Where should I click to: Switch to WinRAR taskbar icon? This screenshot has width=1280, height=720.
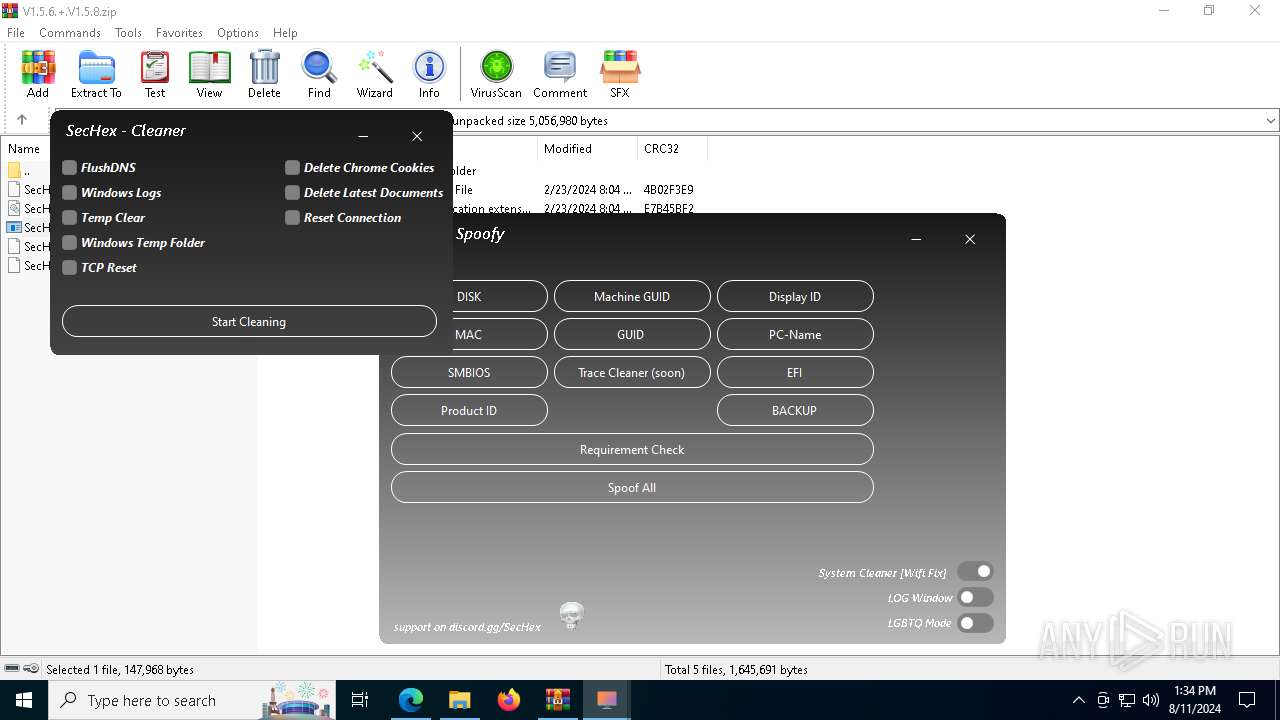coord(558,700)
